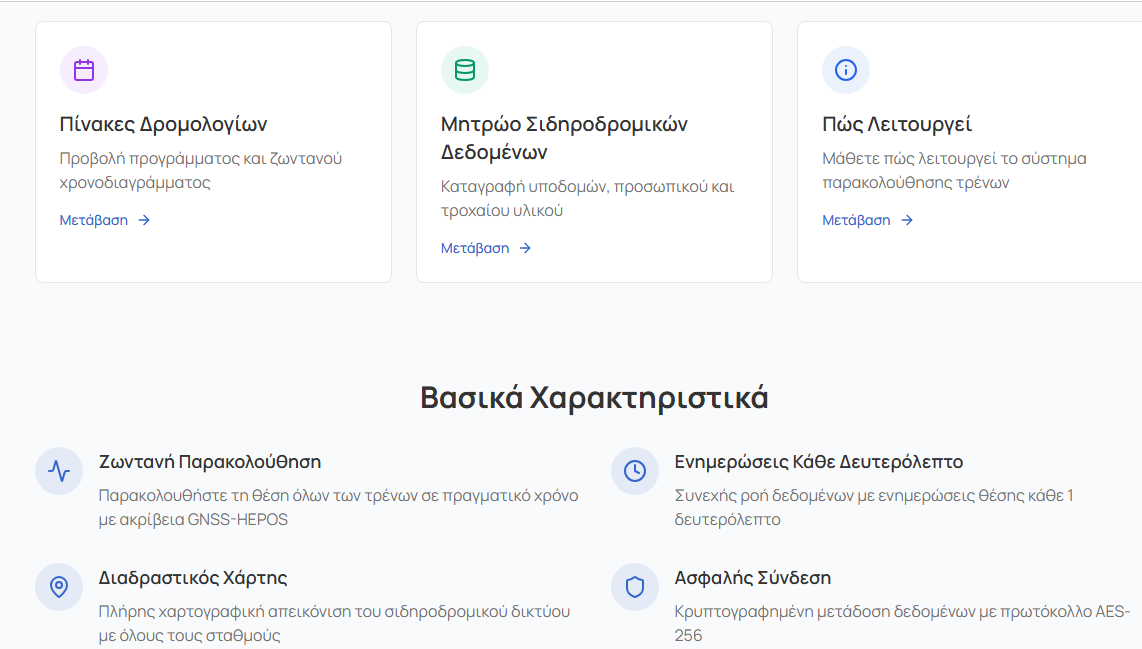Viewport: 1142px width, 649px height.
Task: Select the Ενημερώσεις Κάθε Δευτερόλεπτο feature title
Action: pyautogui.click(x=818, y=462)
